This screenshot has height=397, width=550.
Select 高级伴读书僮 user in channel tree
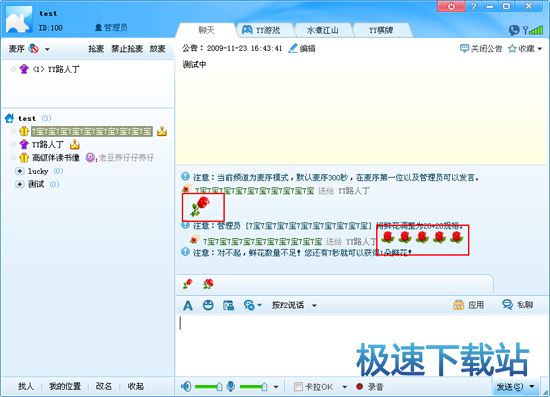pos(56,158)
